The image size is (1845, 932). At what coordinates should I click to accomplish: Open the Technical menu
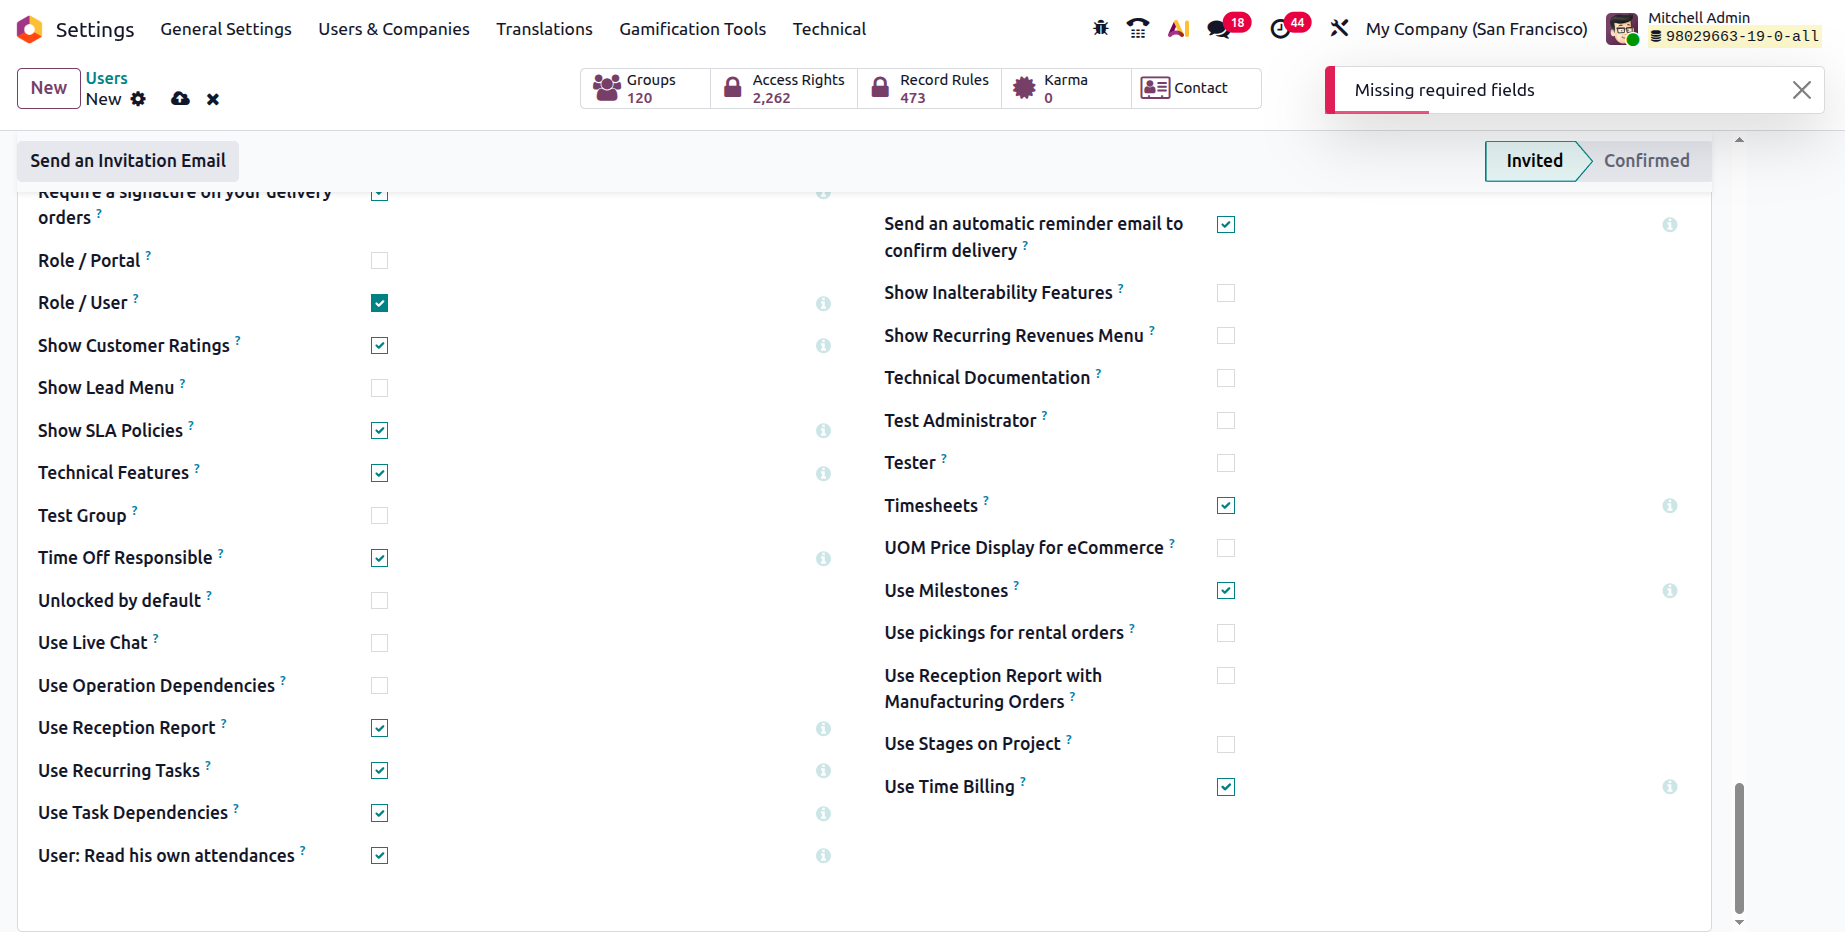(x=829, y=29)
